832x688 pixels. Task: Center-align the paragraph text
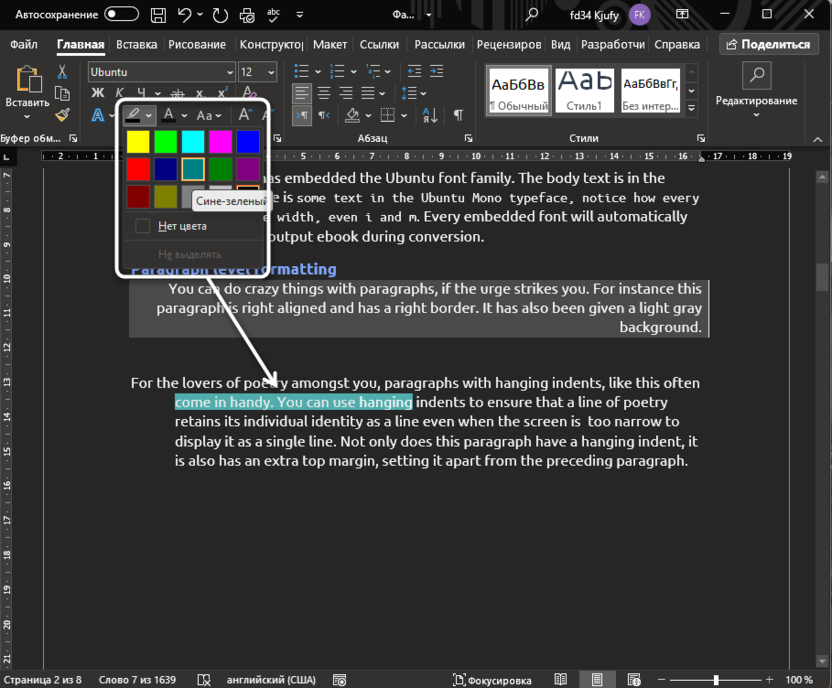click(324, 92)
